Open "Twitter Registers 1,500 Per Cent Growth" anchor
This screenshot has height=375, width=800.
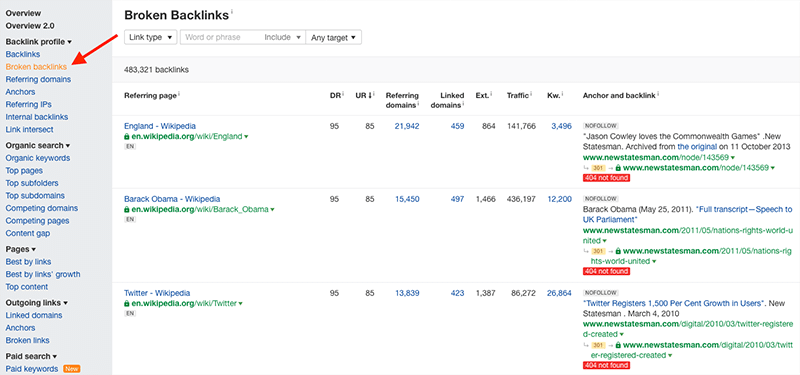point(673,303)
